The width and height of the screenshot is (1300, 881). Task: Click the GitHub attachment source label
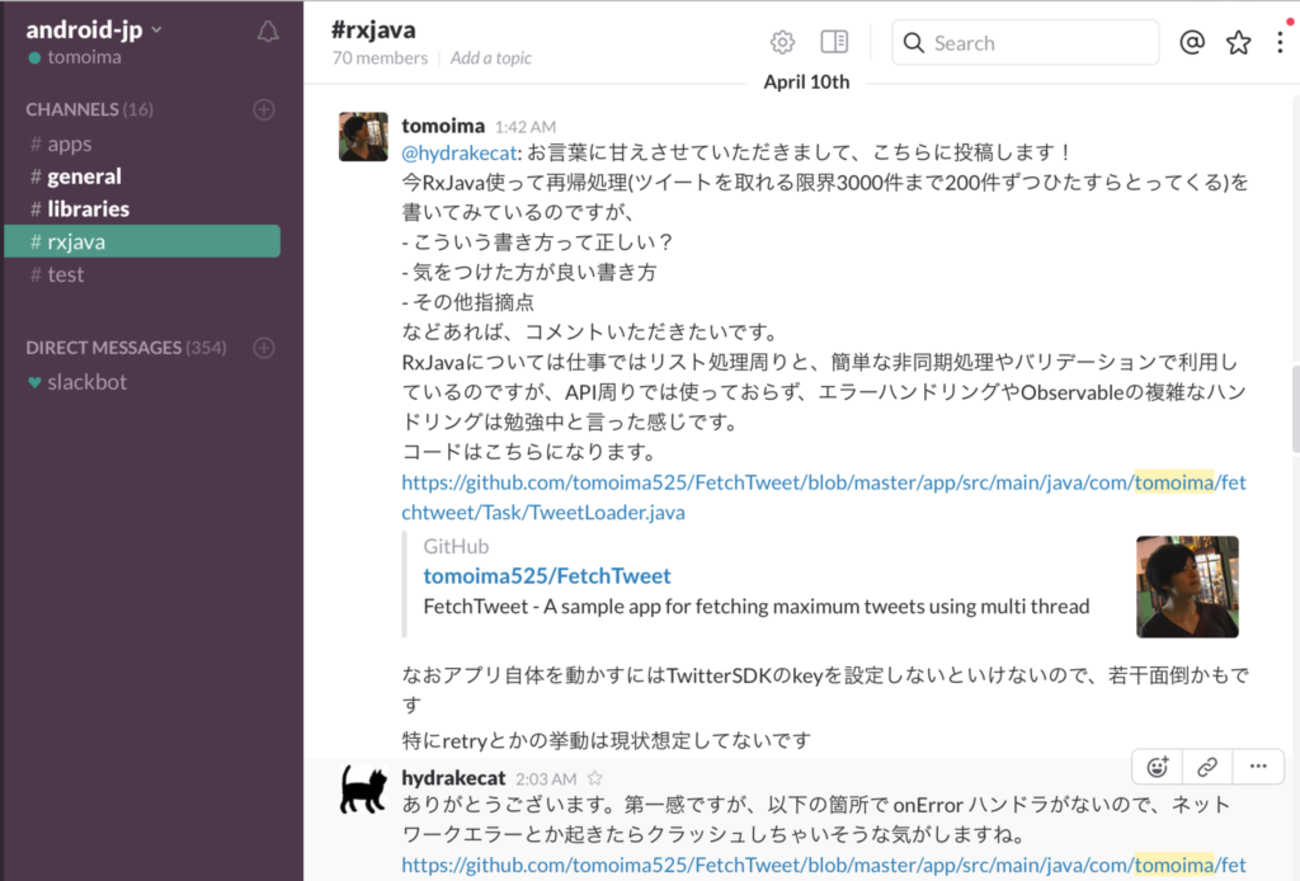pyautogui.click(x=456, y=547)
